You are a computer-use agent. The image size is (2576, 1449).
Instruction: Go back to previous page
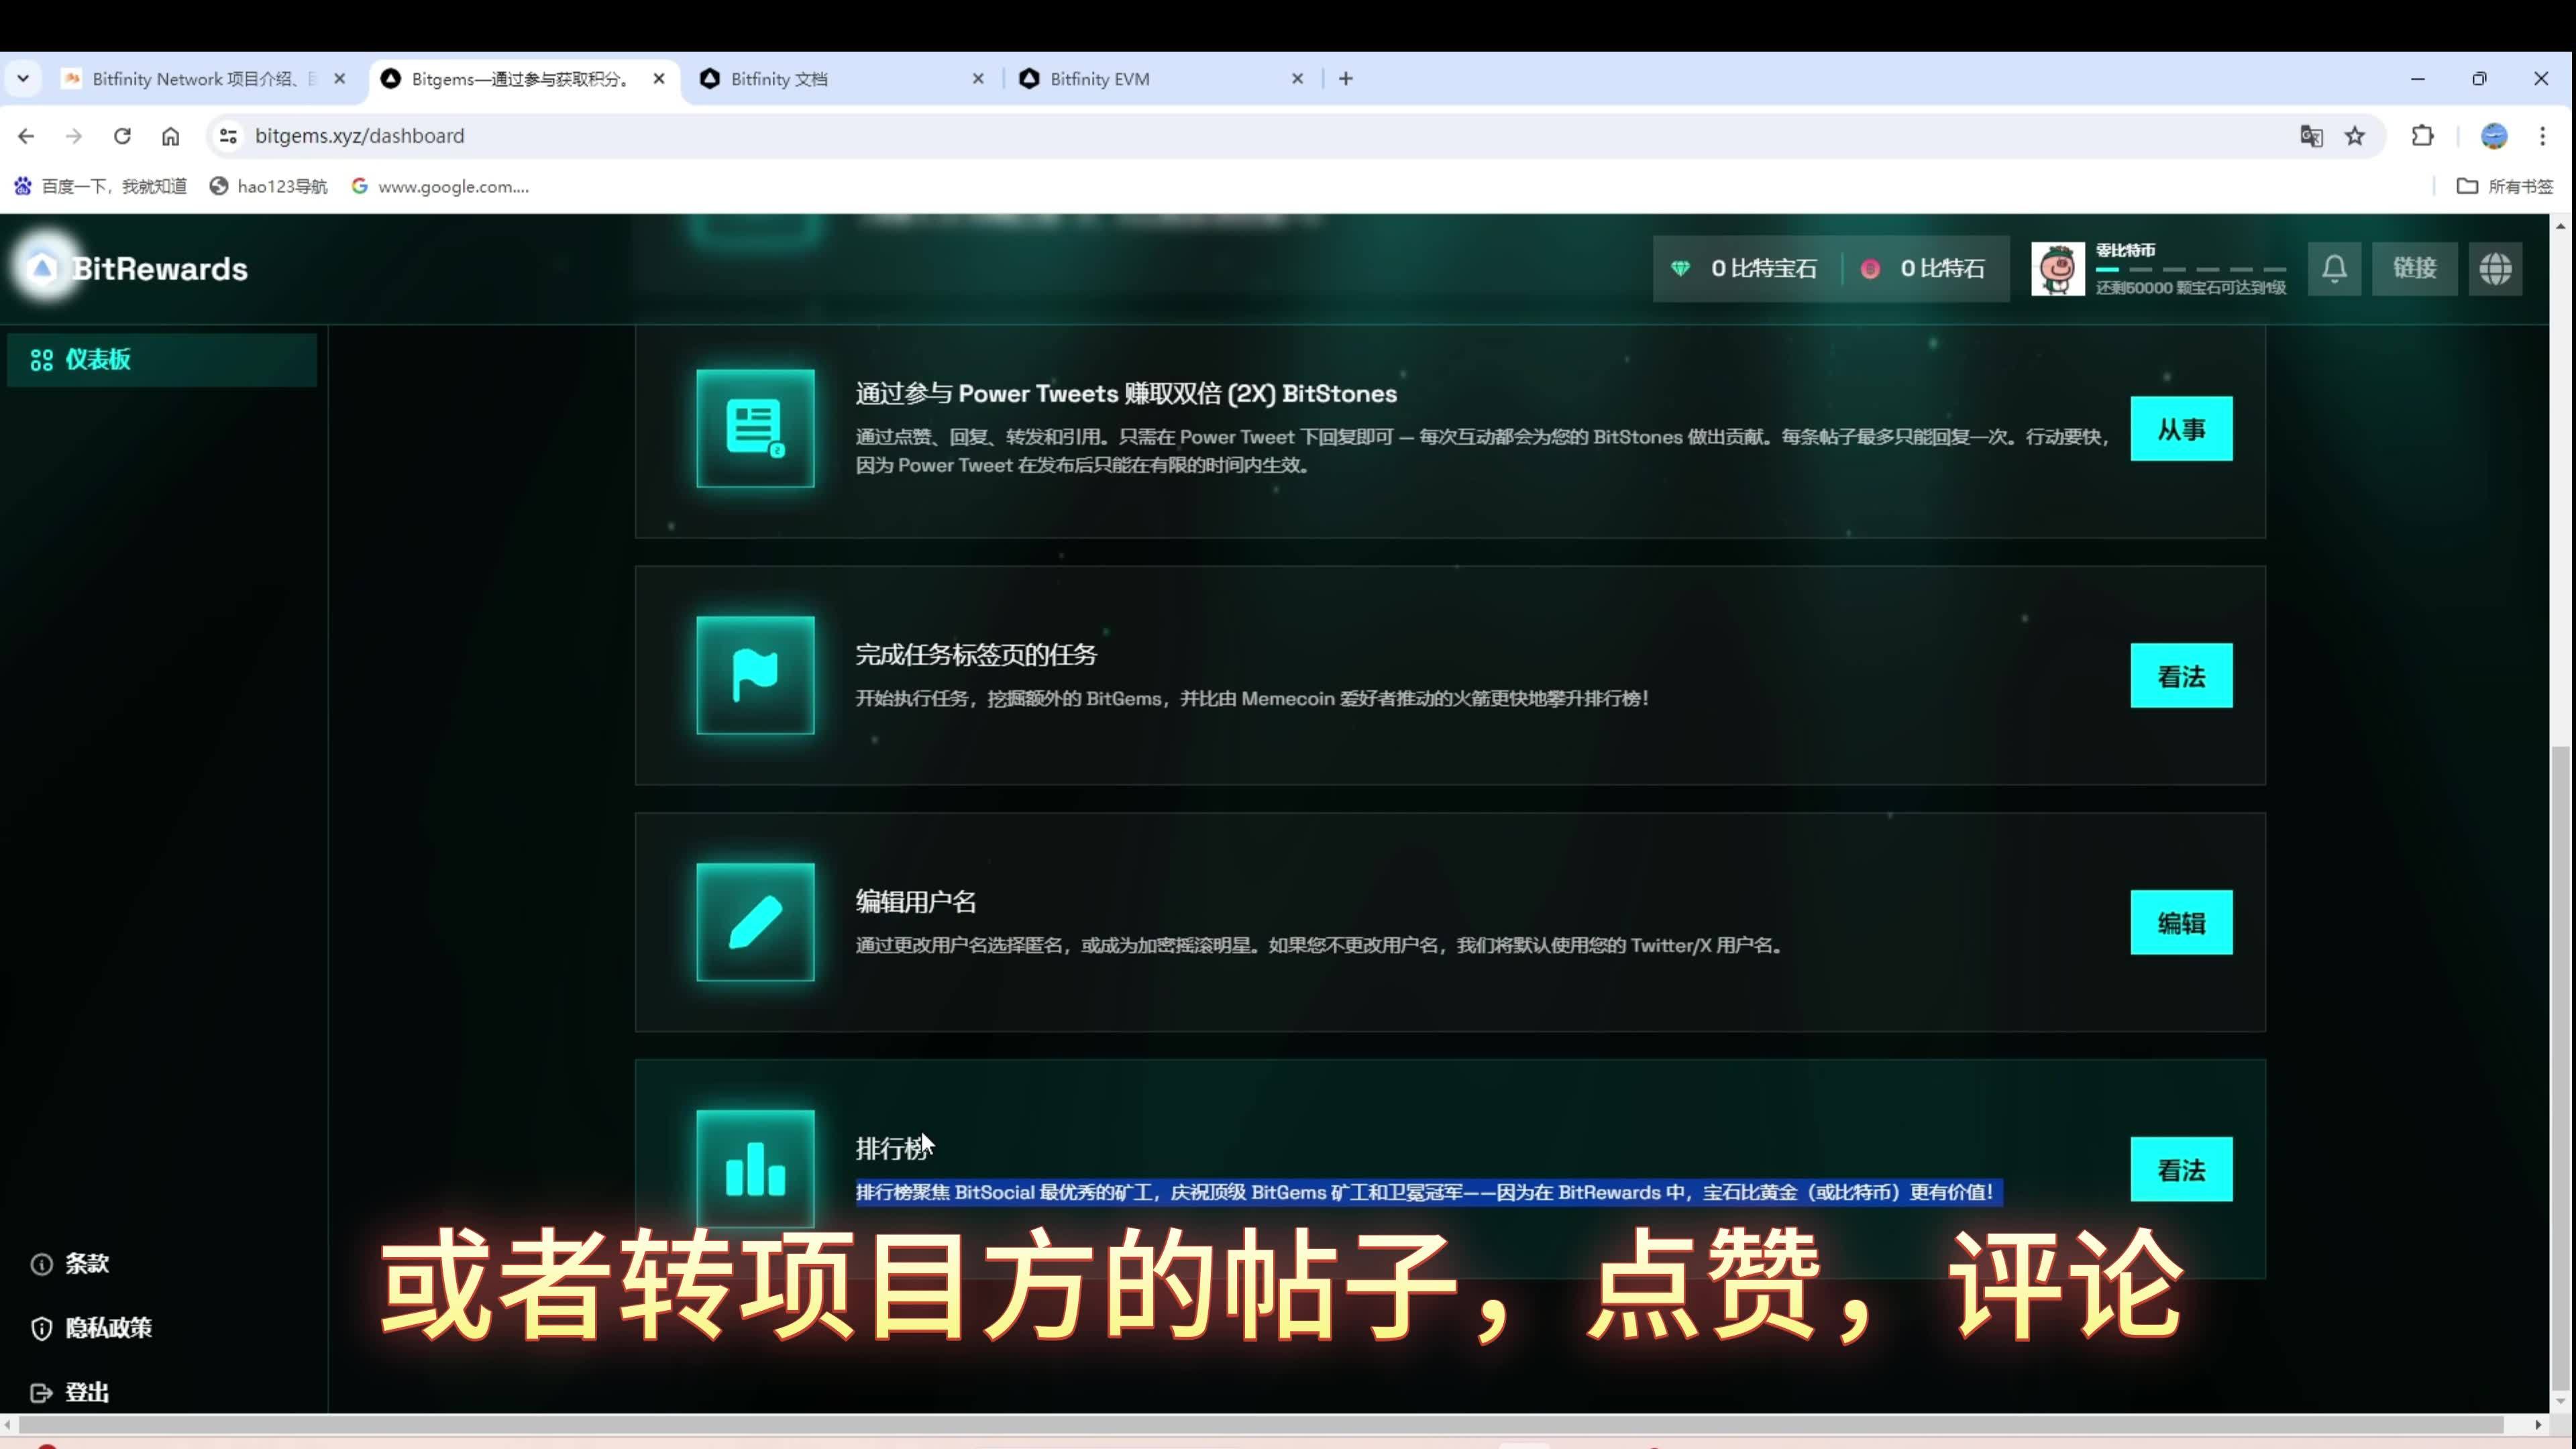(26, 136)
